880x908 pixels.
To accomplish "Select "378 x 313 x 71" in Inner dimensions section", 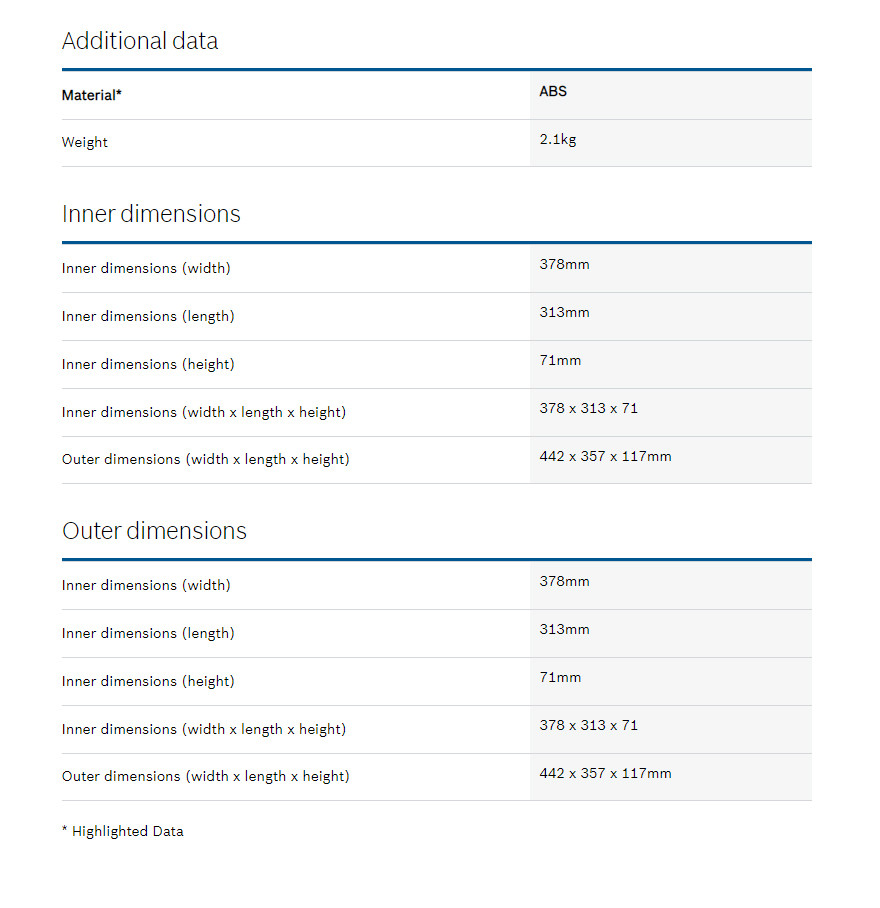I will (588, 409).
